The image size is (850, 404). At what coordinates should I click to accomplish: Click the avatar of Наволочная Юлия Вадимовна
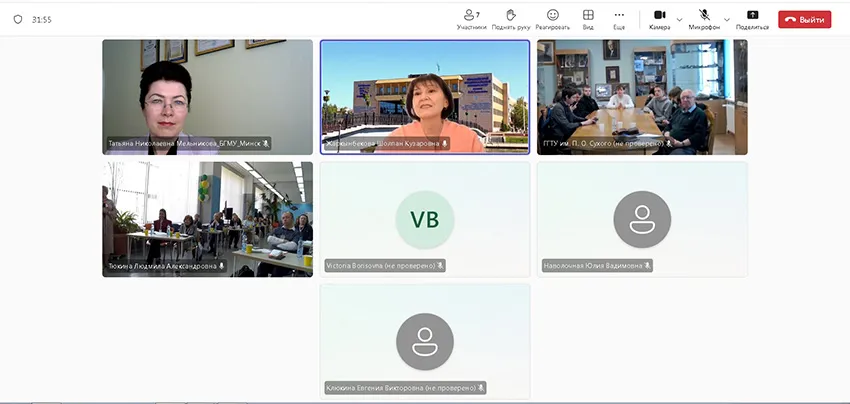642,220
